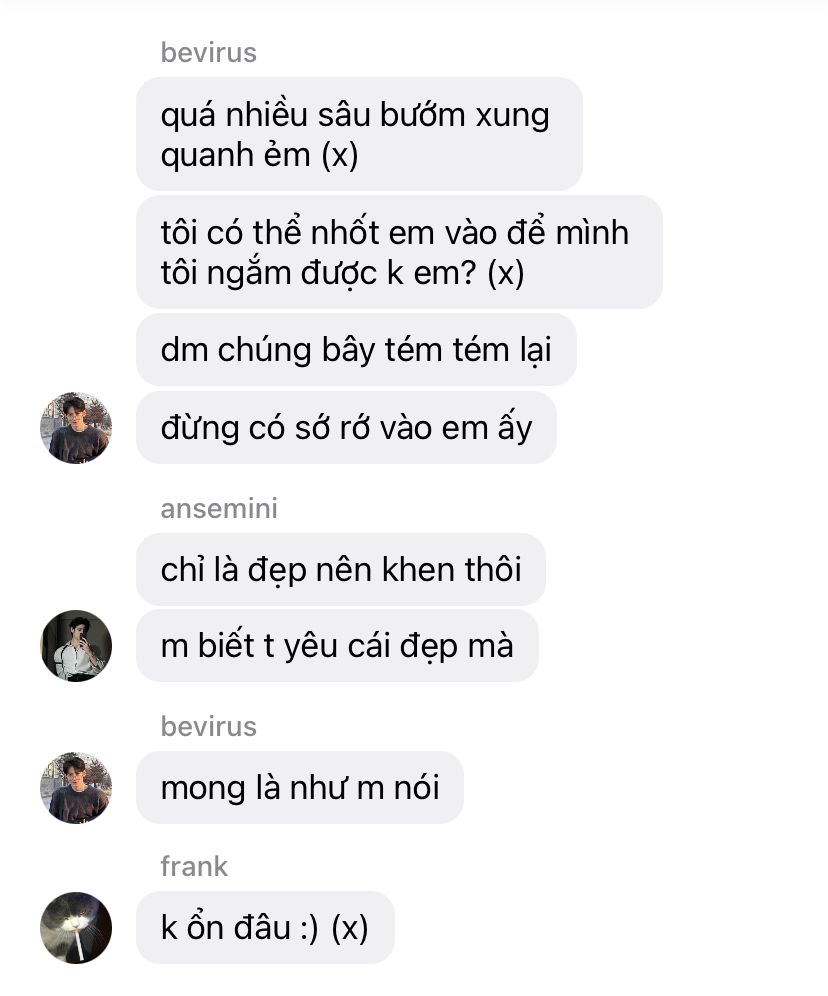Select the 'mong là như m nói' message bubble
Viewport: 828px width, 996px height.
300,788
